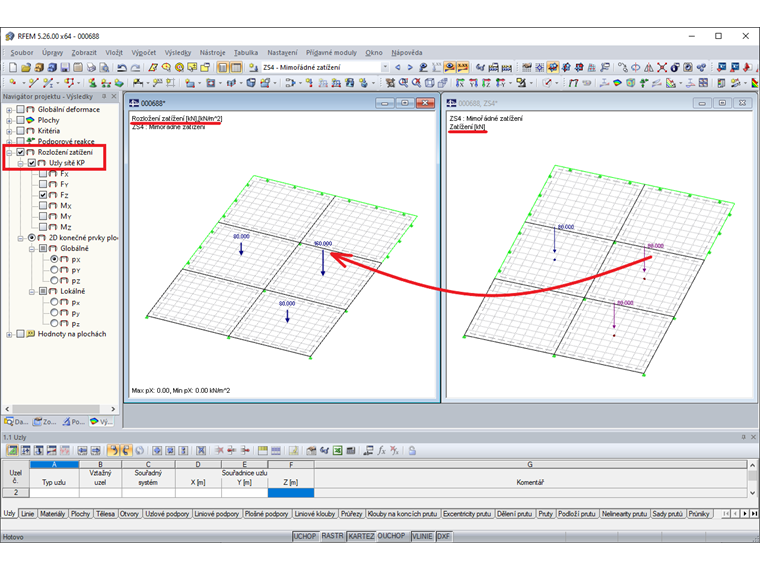Click the lock icon in table toolbar
This screenshot has height=570, width=760.
point(412,451)
